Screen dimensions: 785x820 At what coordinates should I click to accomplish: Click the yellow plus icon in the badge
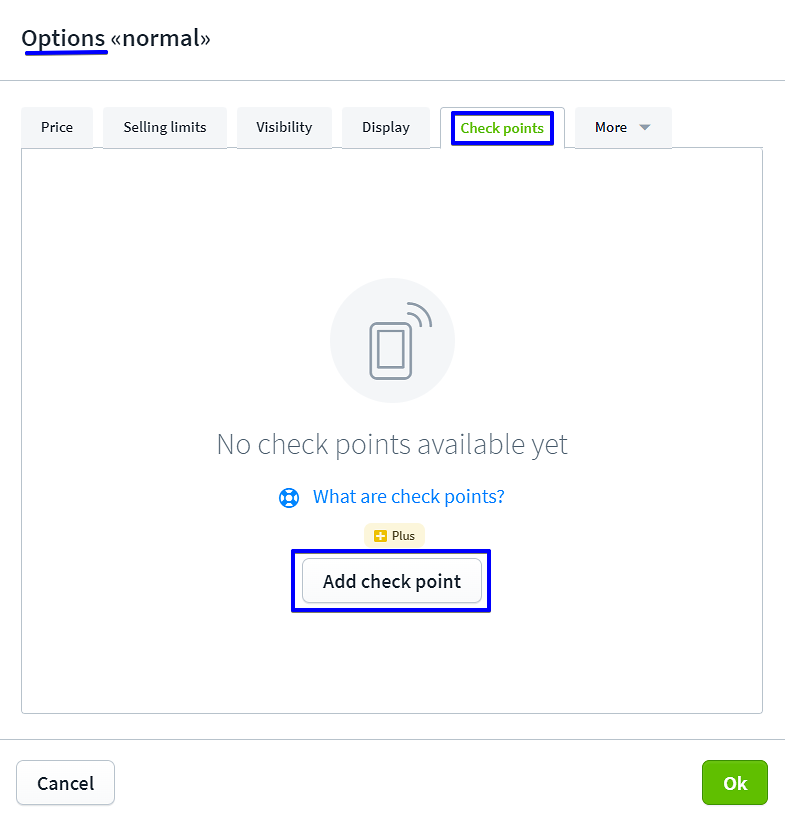click(x=380, y=536)
